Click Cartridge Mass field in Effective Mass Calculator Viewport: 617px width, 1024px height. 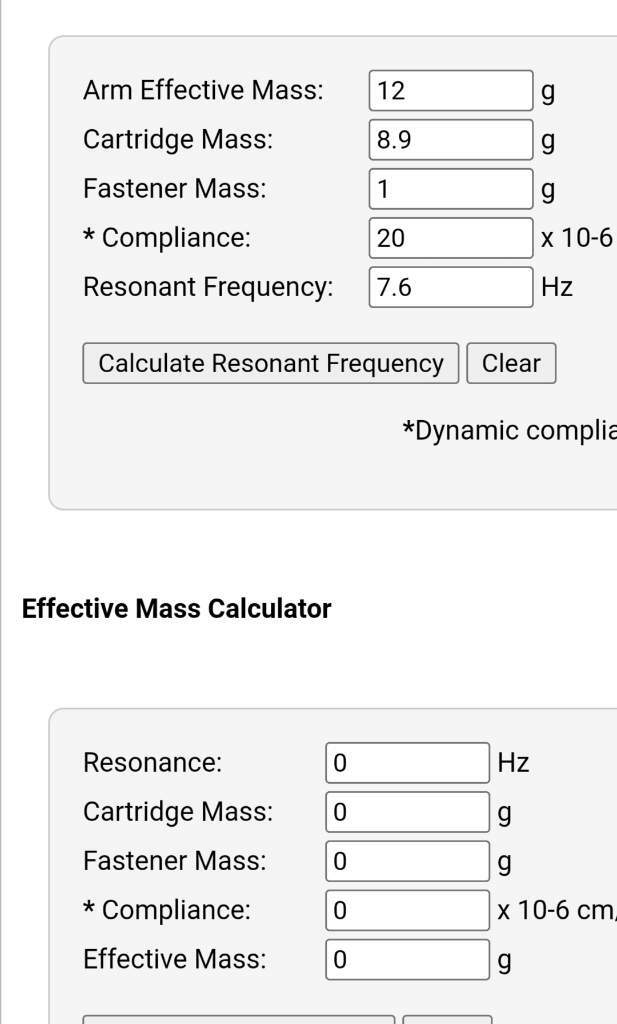[407, 812]
